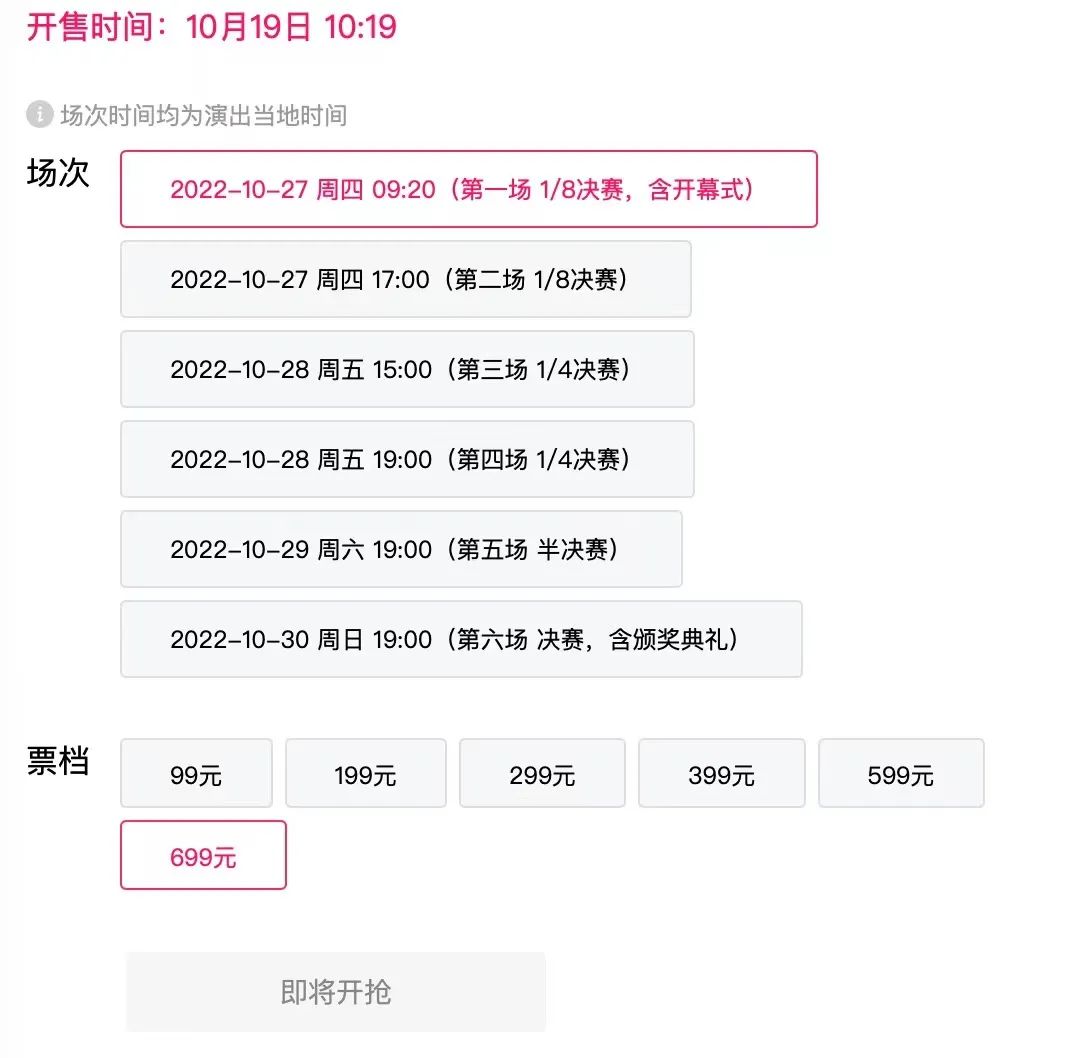The image size is (1080, 1058).
Task: Choose the 2022-10-27 17:00 第二场 session
Action: 405,279
